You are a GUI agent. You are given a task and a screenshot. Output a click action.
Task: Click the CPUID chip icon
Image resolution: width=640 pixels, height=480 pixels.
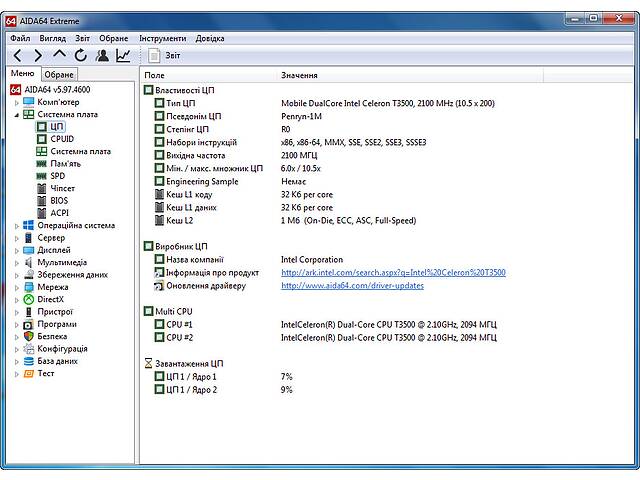pos(42,139)
